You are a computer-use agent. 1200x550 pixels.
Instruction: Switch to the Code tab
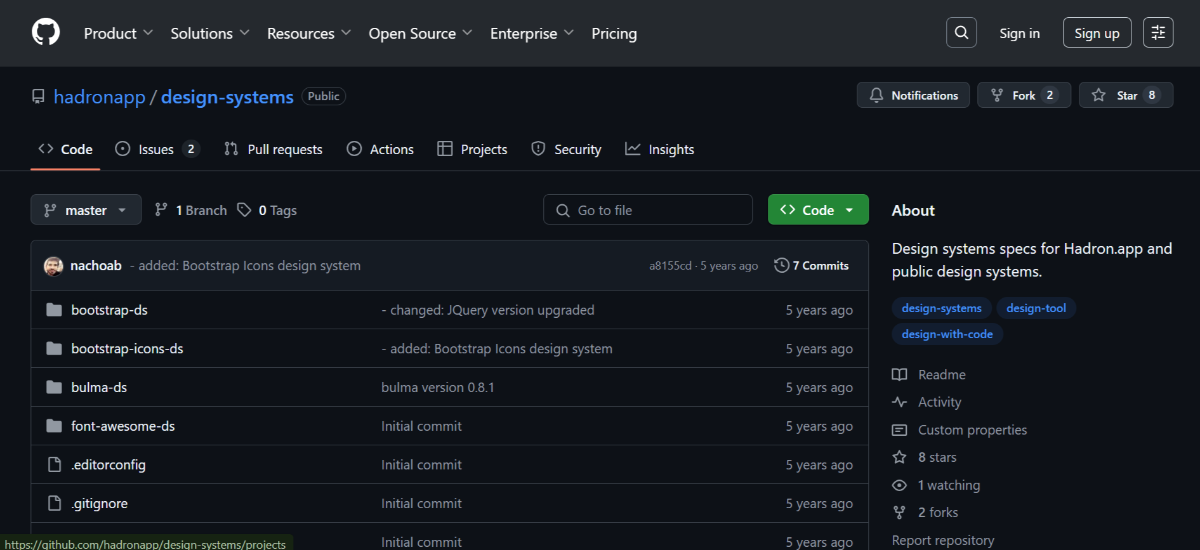(x=66, y=149)
